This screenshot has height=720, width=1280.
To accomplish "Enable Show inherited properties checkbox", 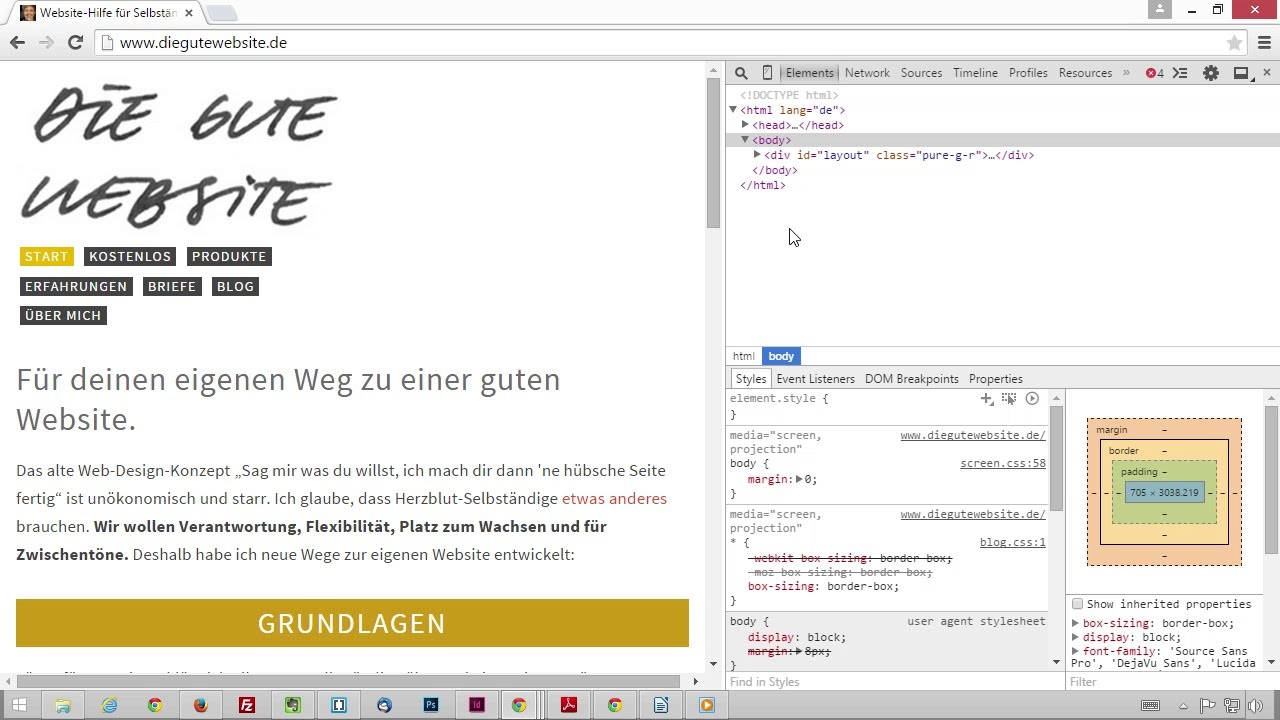I will click(x=1077, y=604).
